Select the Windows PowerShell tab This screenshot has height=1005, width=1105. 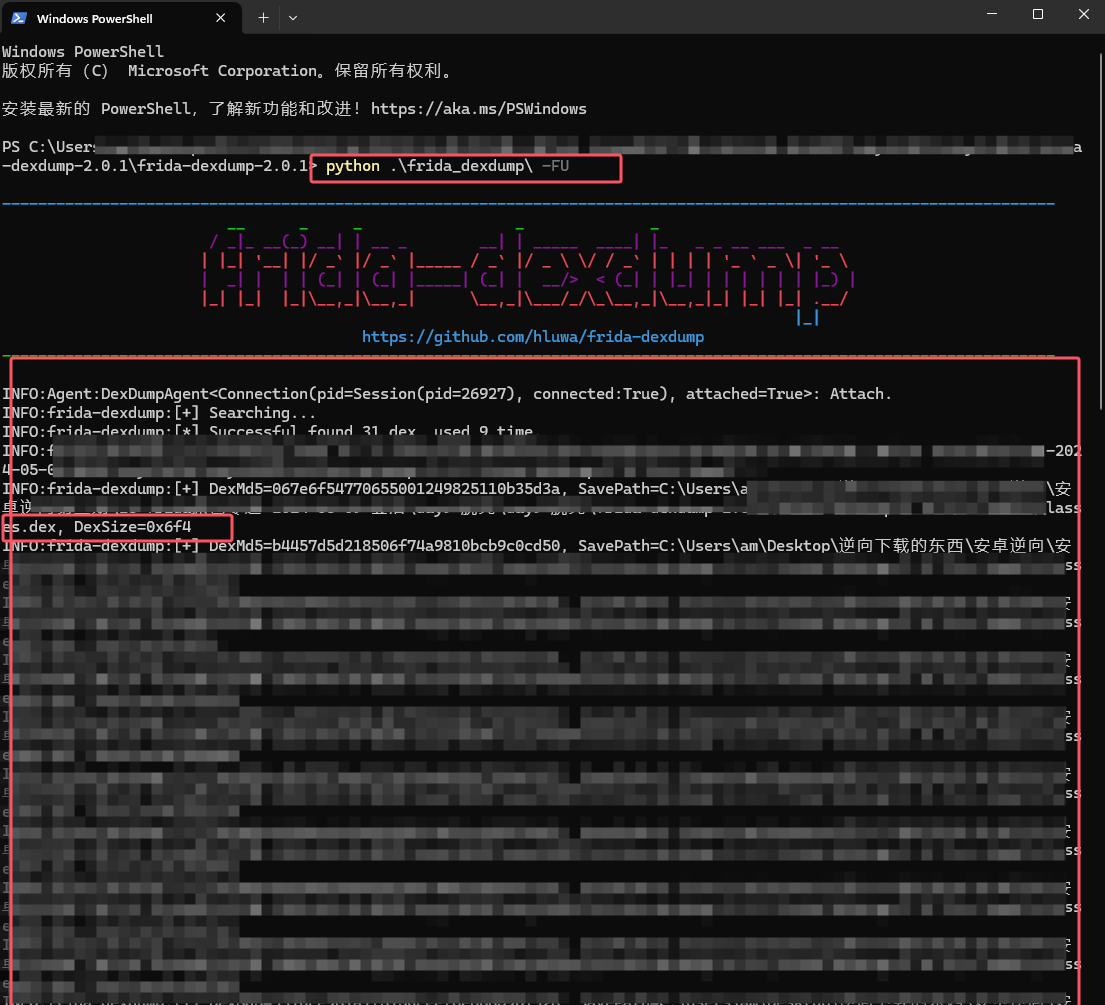[121, 18]
